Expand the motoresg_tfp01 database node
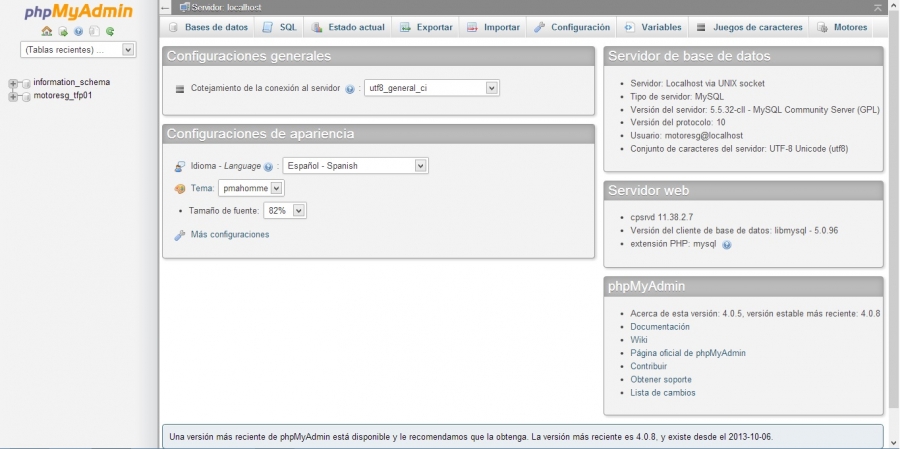Image resolution: width=900 pixels, height=449 pixels. [13, 96]
